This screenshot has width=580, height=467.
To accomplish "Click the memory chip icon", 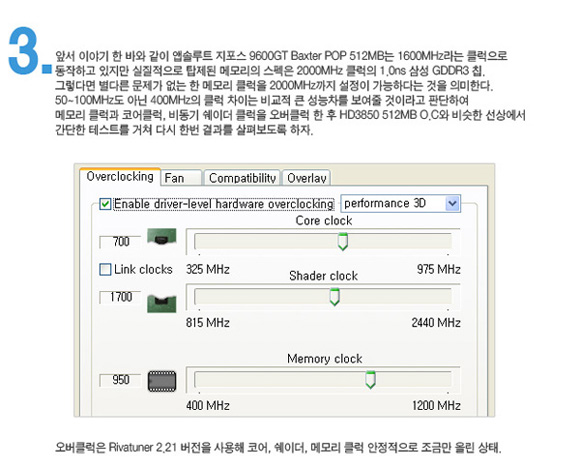I will tap(162, 381).
